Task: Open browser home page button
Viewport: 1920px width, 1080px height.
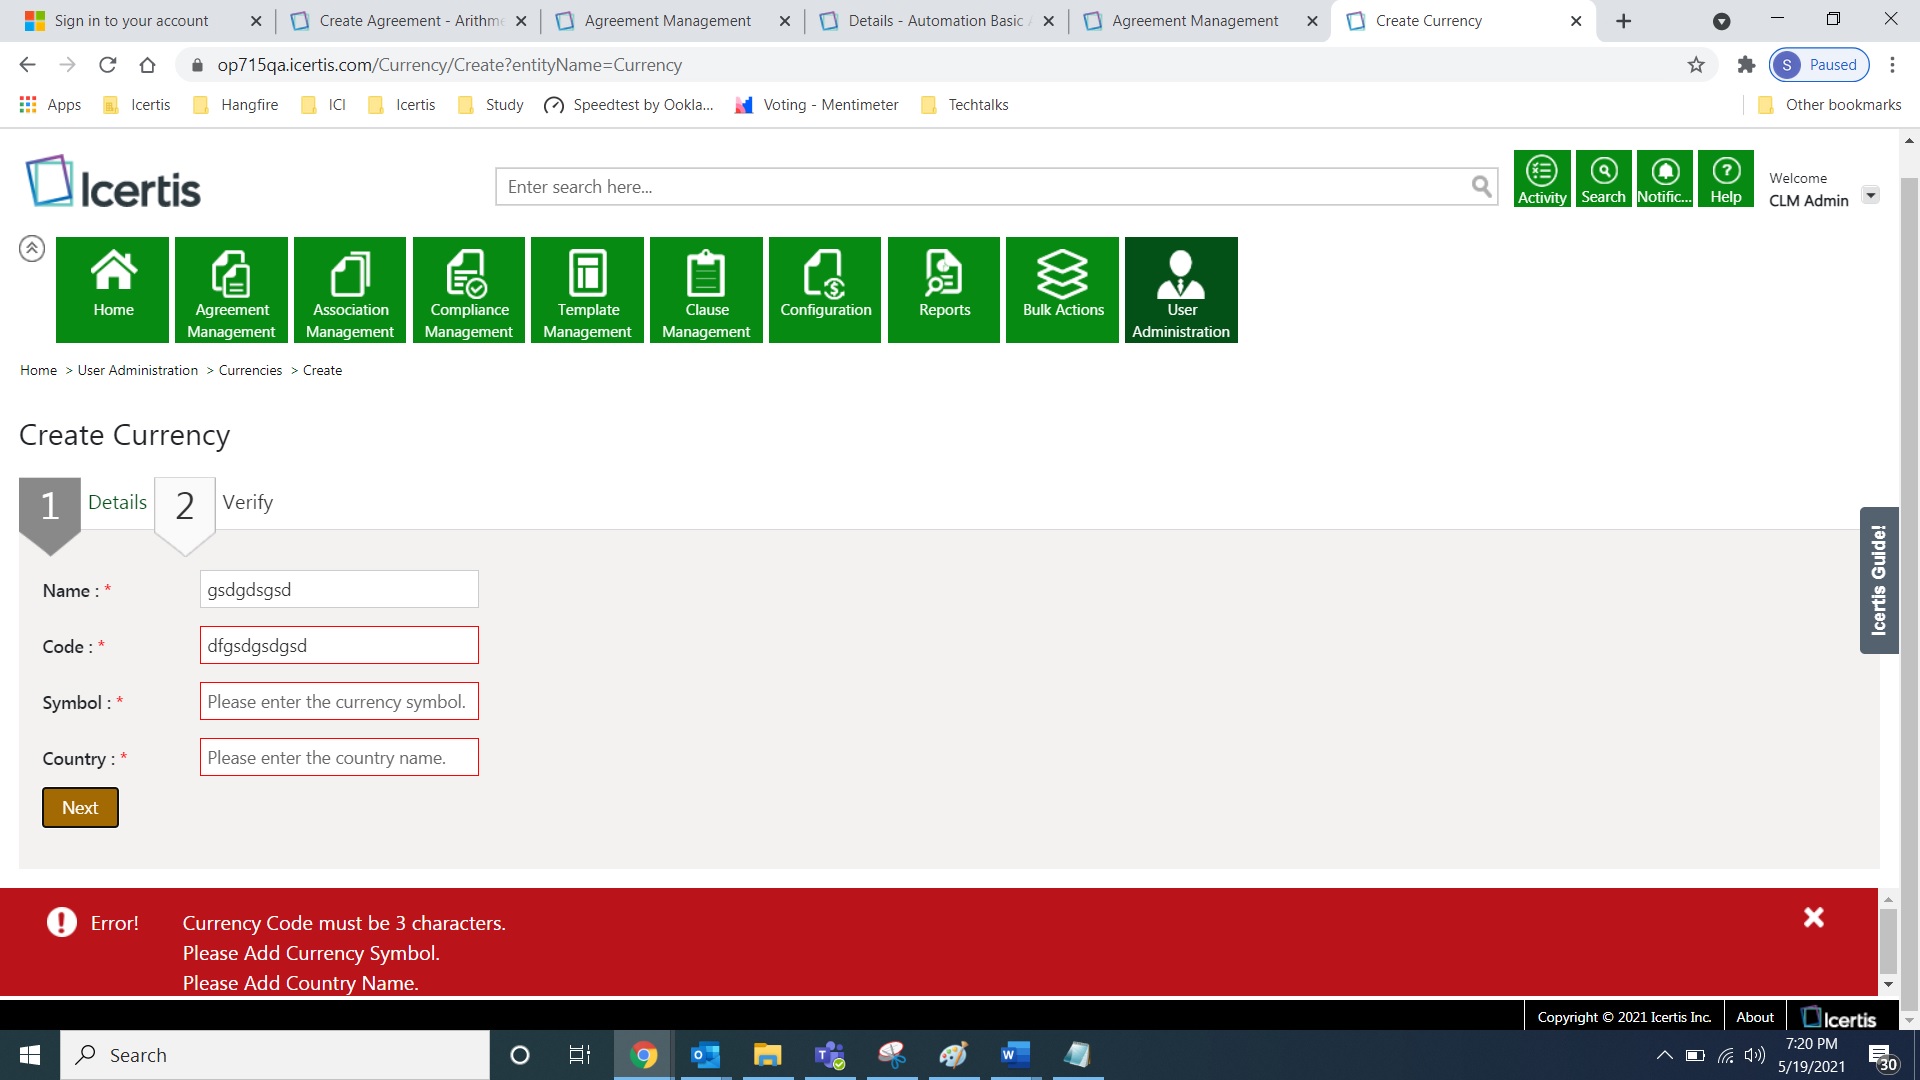Action: click(147, 65)
